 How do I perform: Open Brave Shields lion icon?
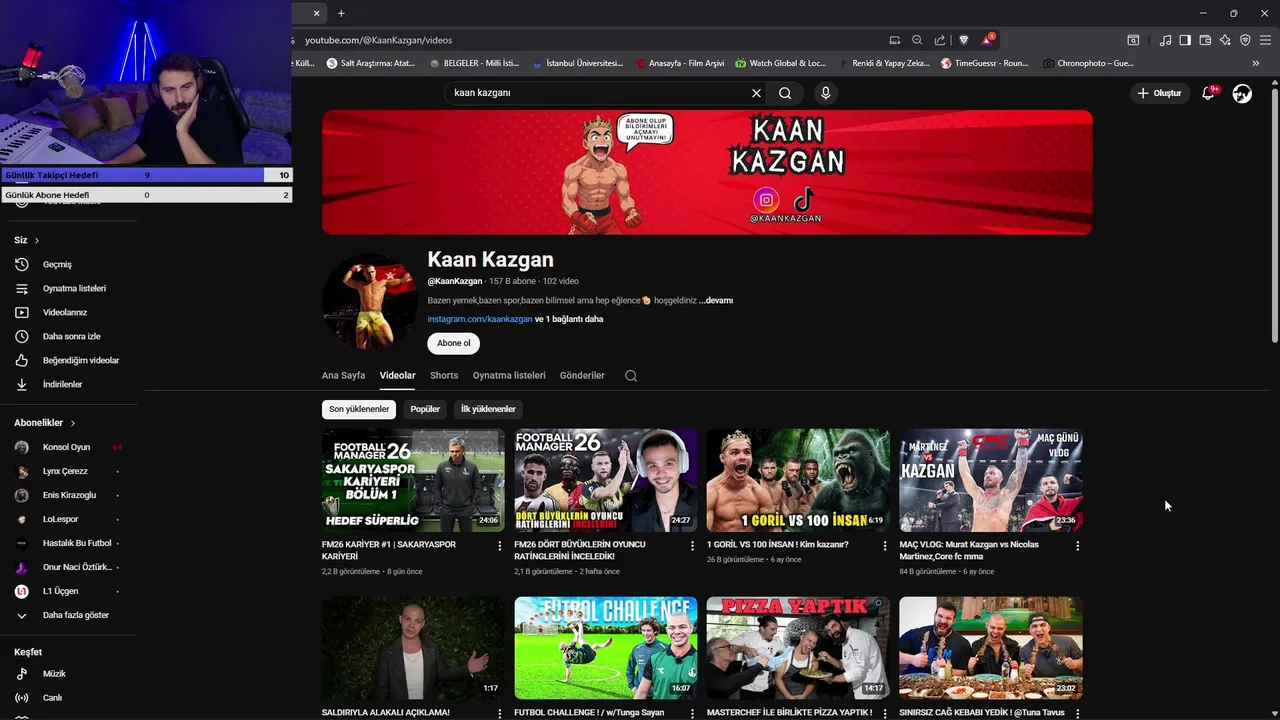point(963,40)
